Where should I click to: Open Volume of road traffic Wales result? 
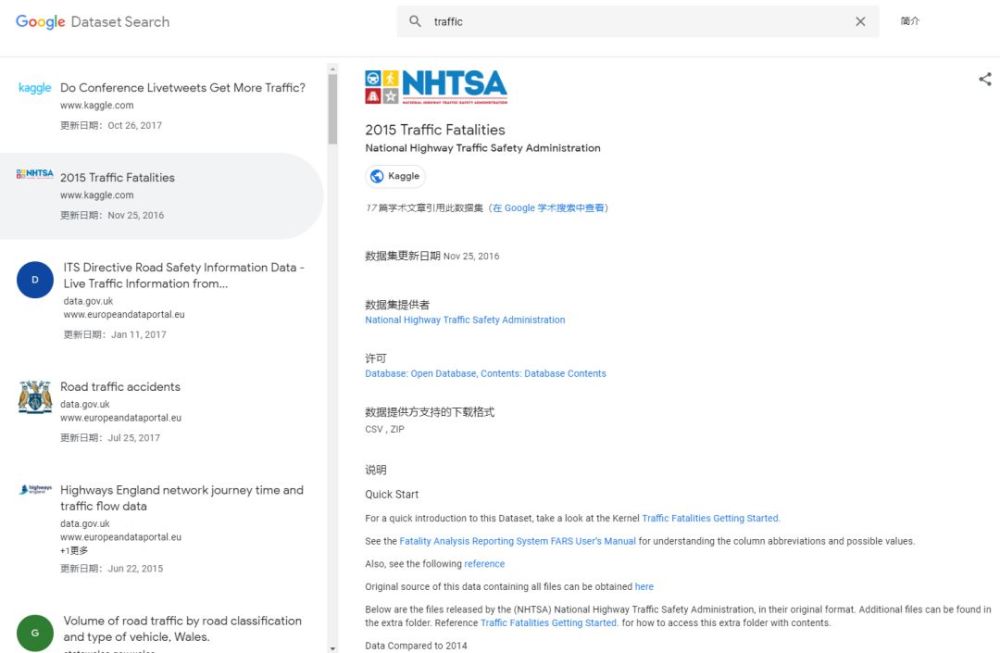tap(182, 629)
